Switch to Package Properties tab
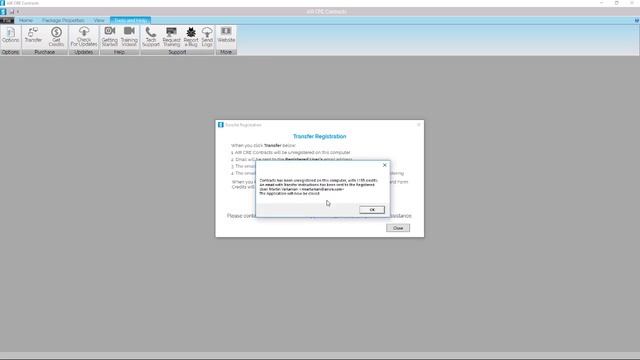Viewport: 640px width, 360px height. (x=63, y=20)
